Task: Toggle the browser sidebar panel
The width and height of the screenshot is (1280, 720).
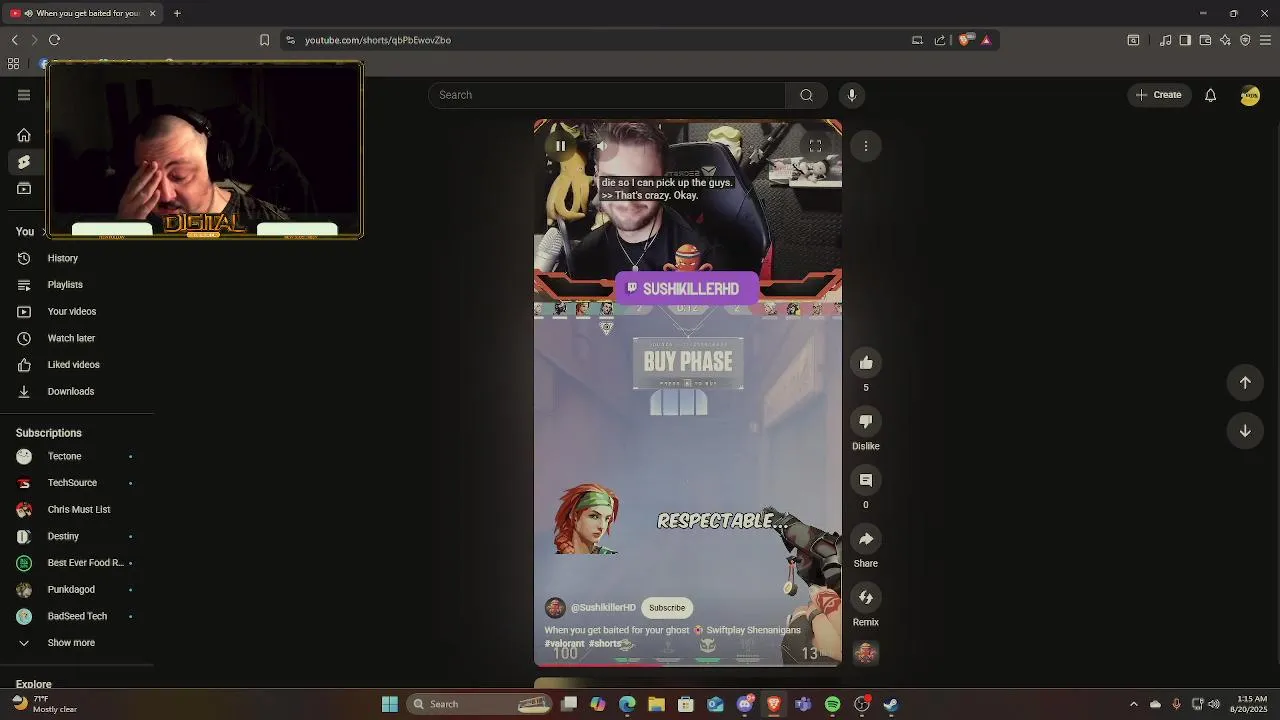Action: (x=1185, y=40)
